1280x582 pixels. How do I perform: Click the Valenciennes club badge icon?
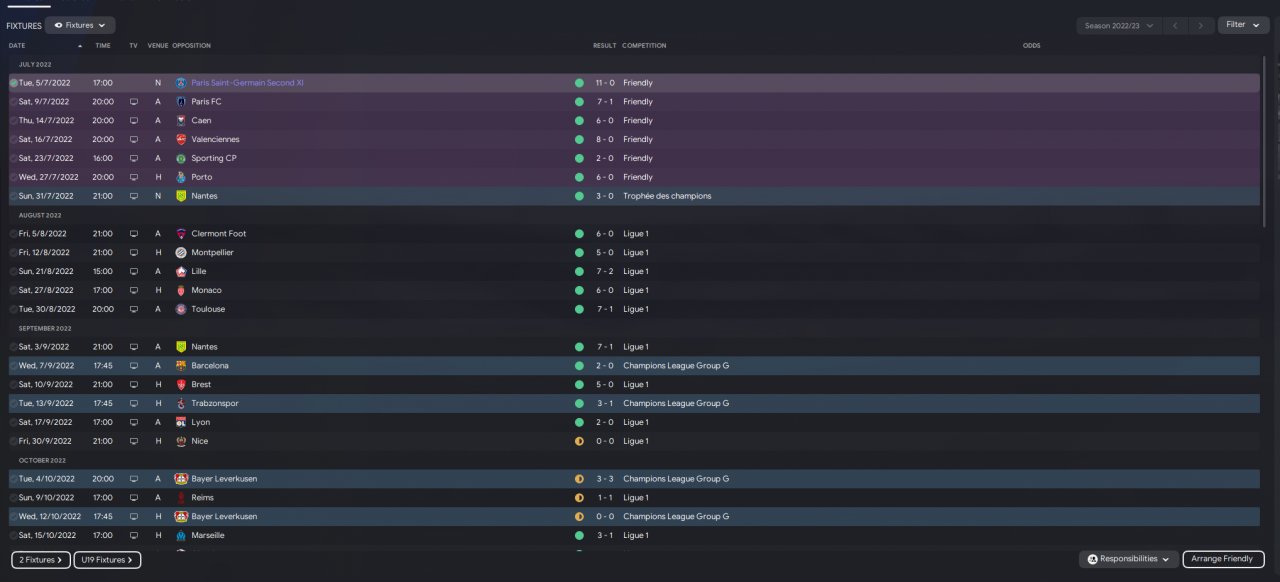(x=181, y=139)
